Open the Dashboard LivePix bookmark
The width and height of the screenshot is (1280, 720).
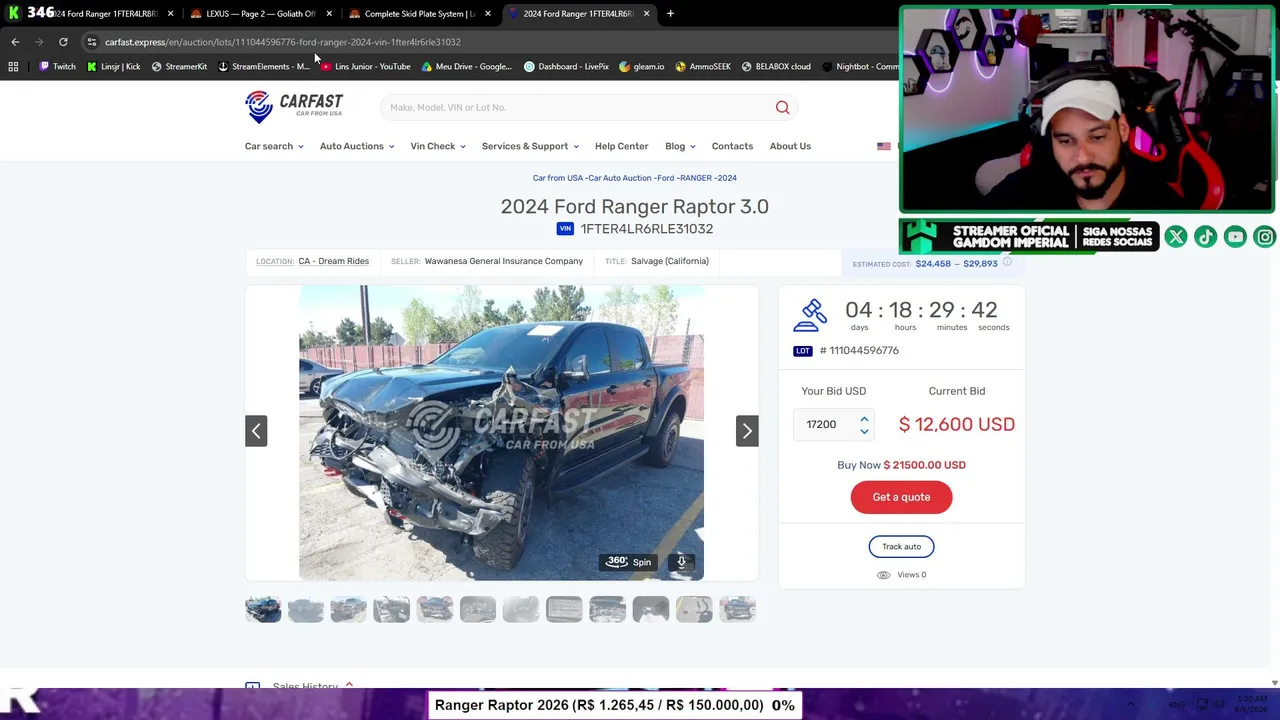click(566, 67)
